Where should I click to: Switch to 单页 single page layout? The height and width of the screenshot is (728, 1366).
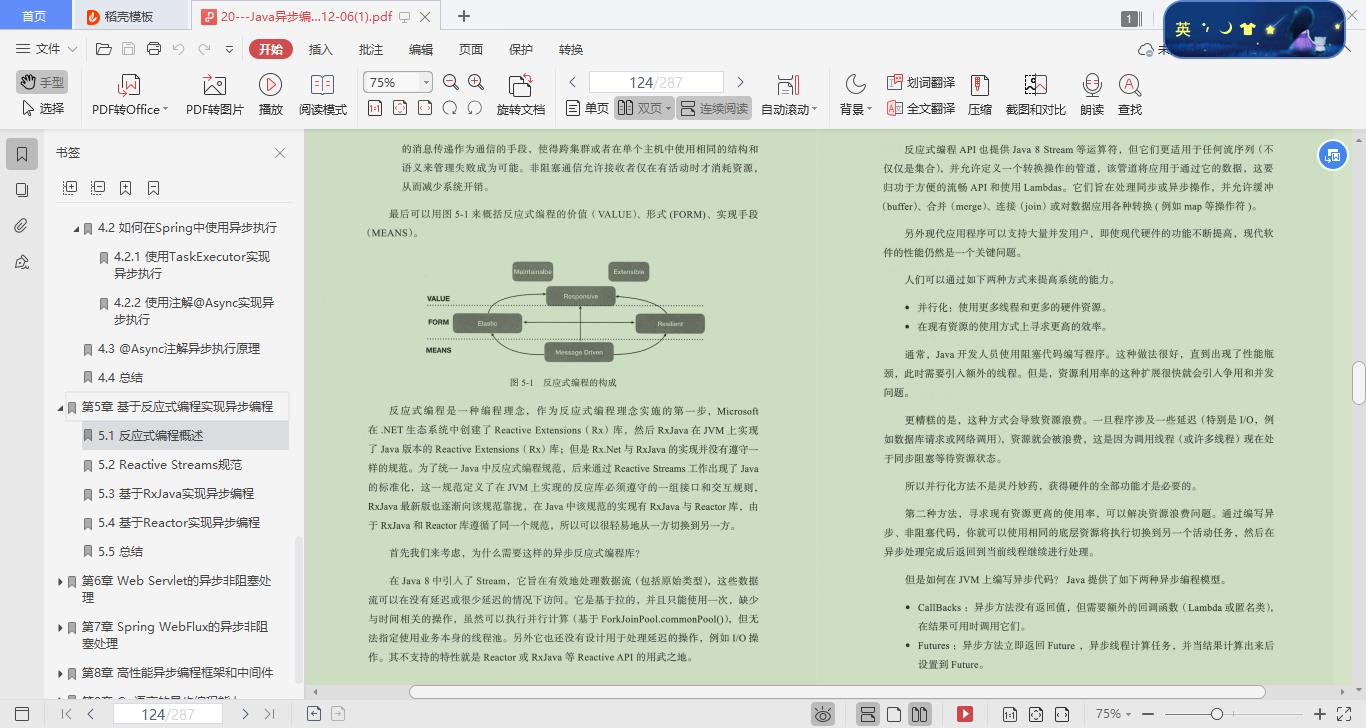[x=587, y=108]
